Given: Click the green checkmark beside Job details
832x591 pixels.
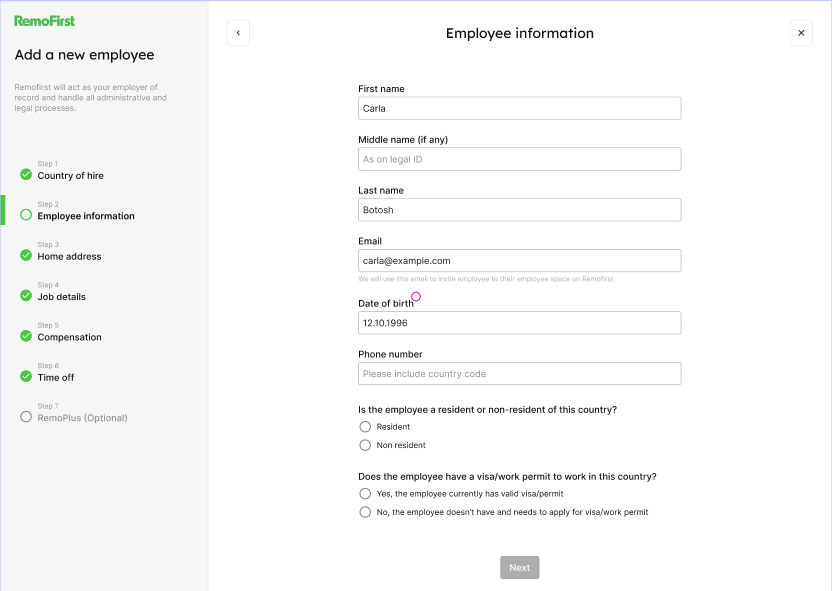Looking at the screenshot, I should (26, 295).
